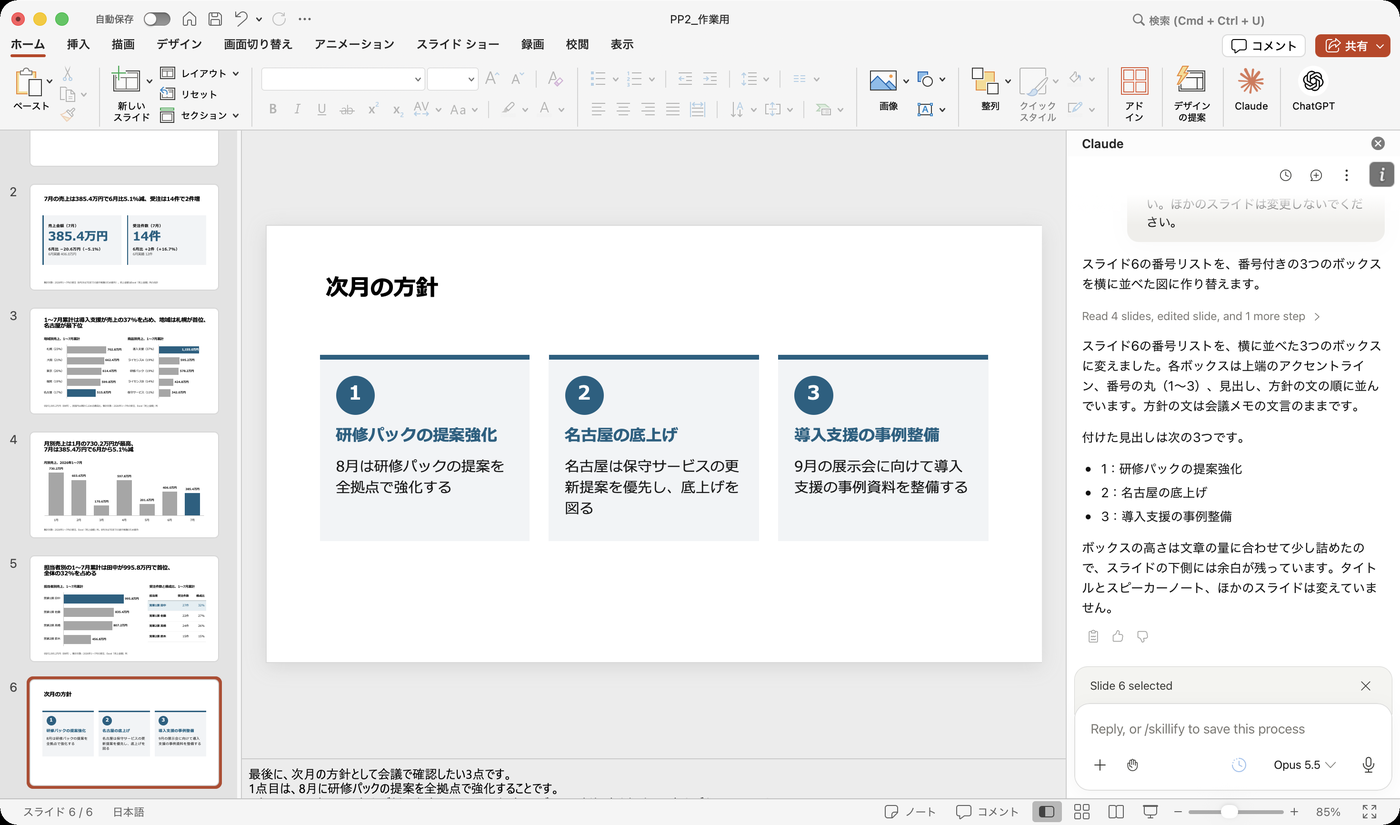The height and width of the screenshot is (825, 1400).
Task: Adjust the zoom slider in status bar
Action: [x=1230, y=812]
